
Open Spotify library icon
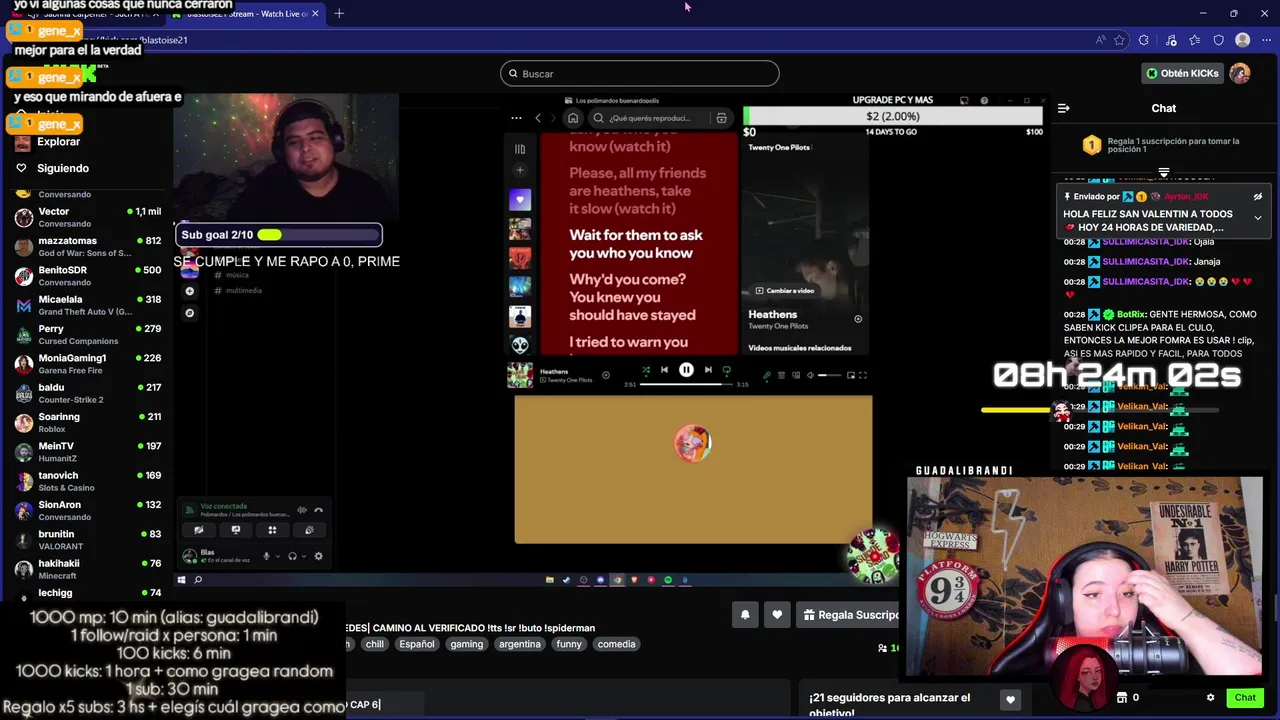click(x=519, y=149)
